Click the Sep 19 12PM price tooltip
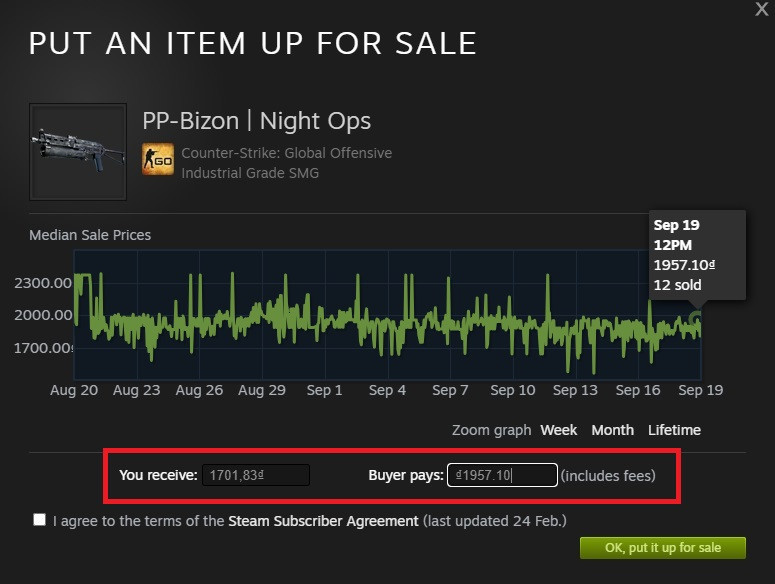Screen dimensions: 775x584 [697, 255]
